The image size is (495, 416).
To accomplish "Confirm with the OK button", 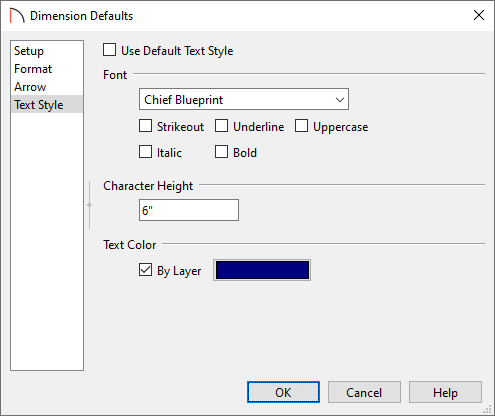I will coord(283,392).
